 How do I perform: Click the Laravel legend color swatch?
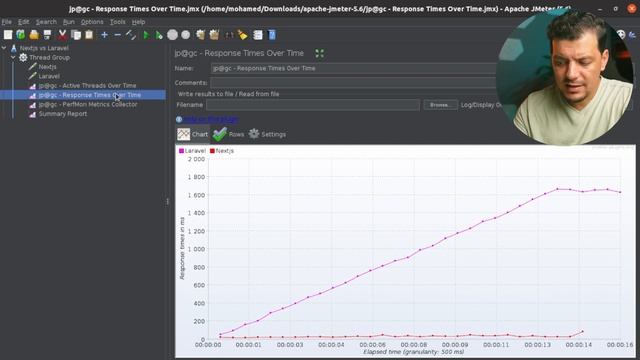tap(181, 151)
